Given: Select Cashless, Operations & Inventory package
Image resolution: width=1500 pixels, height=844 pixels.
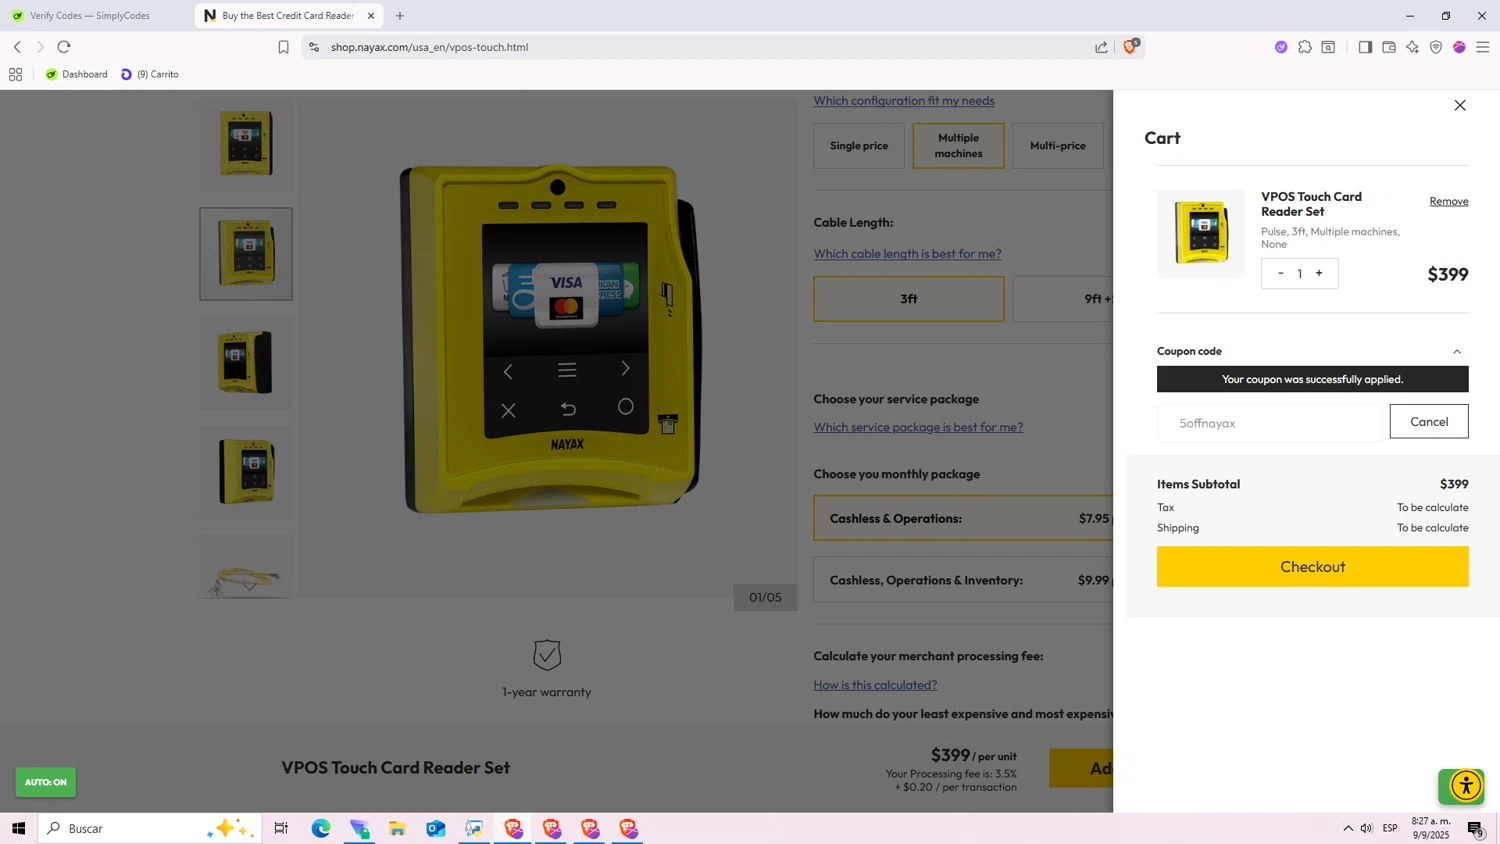Looking at the screenshot, I should tap(963, 580).
